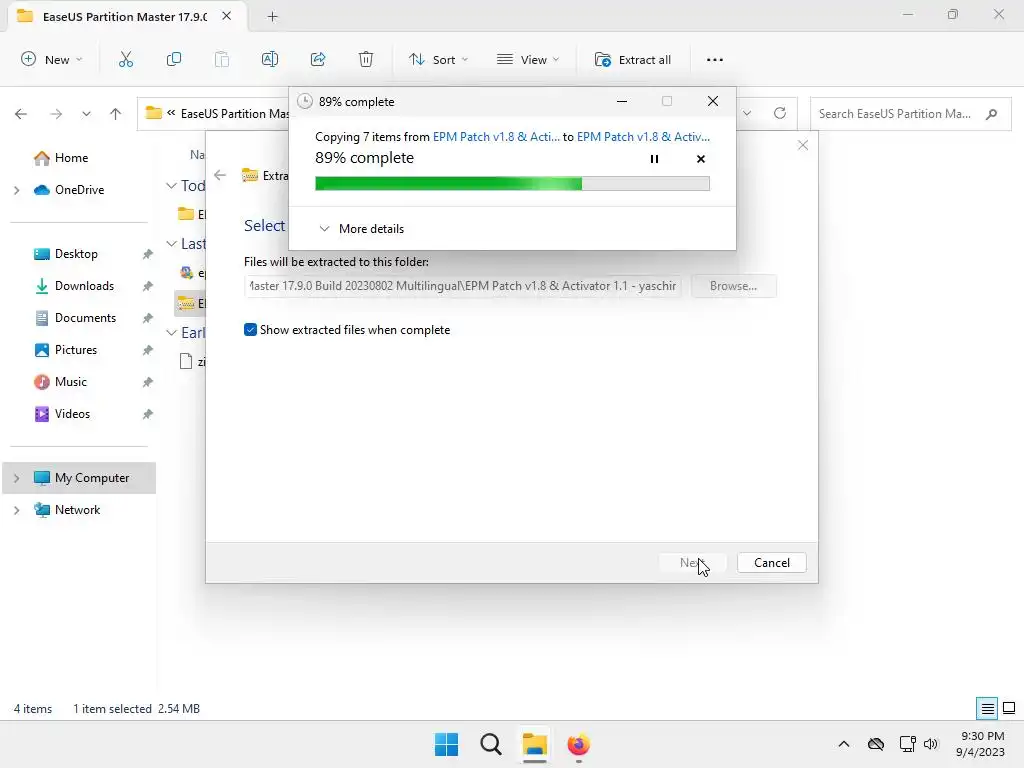Click the search magnifier in Explorer search box
Image resolution: width=1024 pixels, height=768 pixels.
991,114
